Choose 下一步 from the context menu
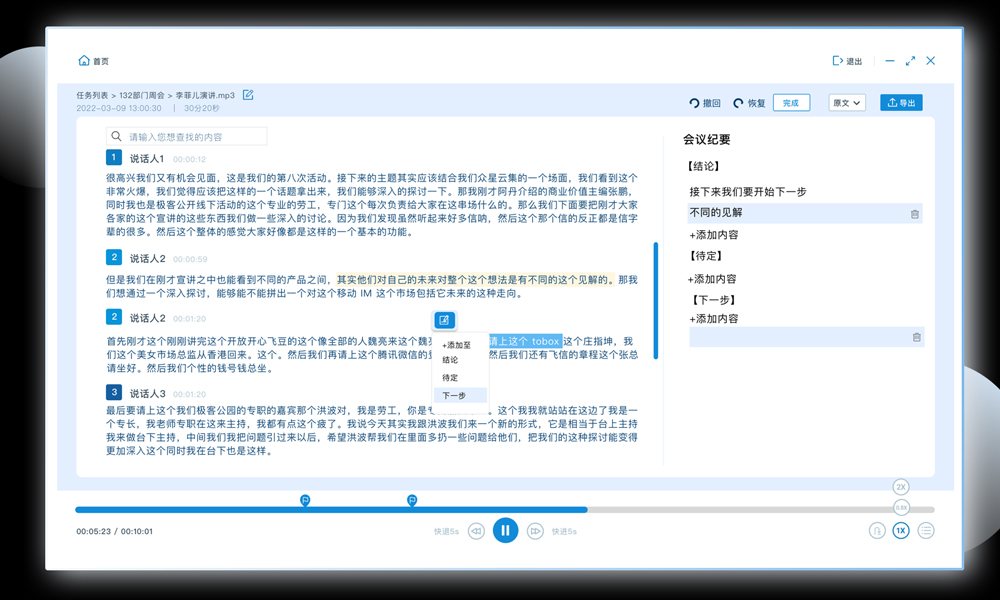Viewport: 1000px width, 600px height. click(x=457, y=395)
